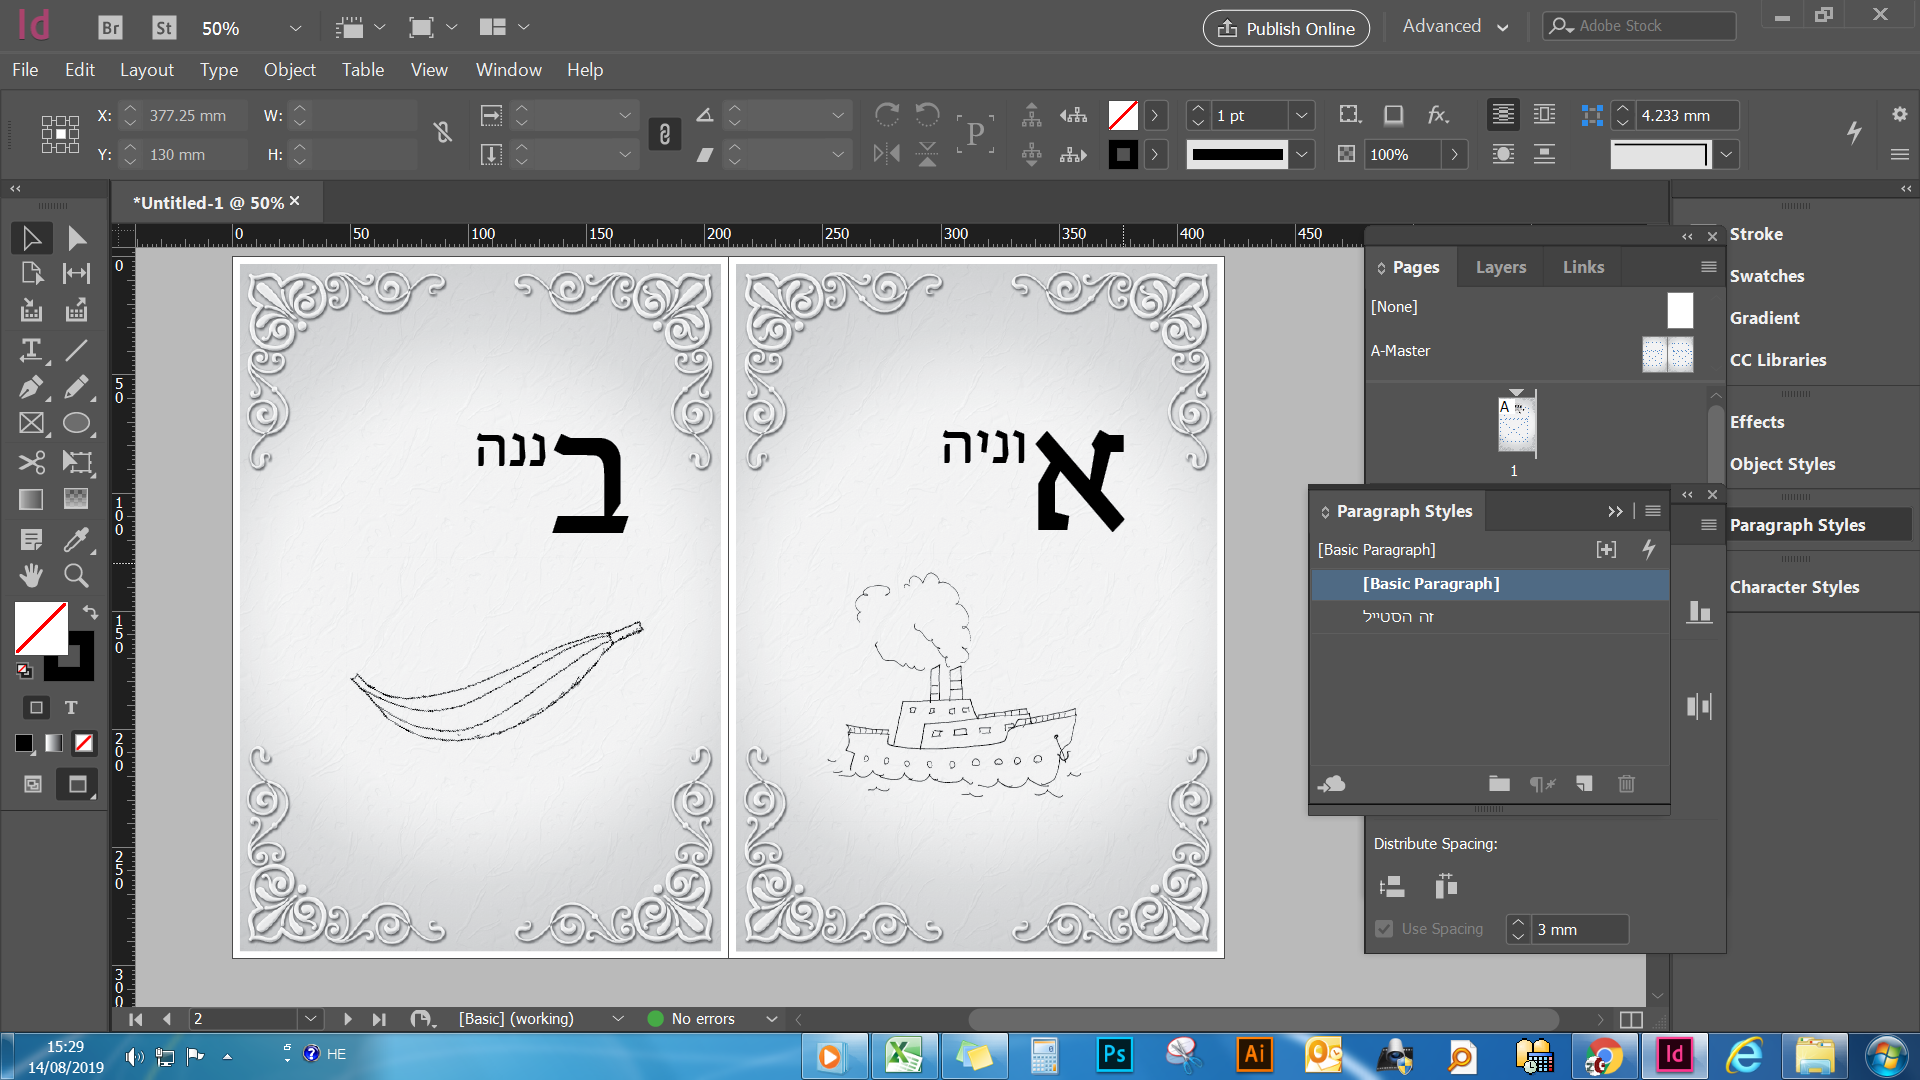
Task: Choose the Zoom tool
Action: coord(76,576)
